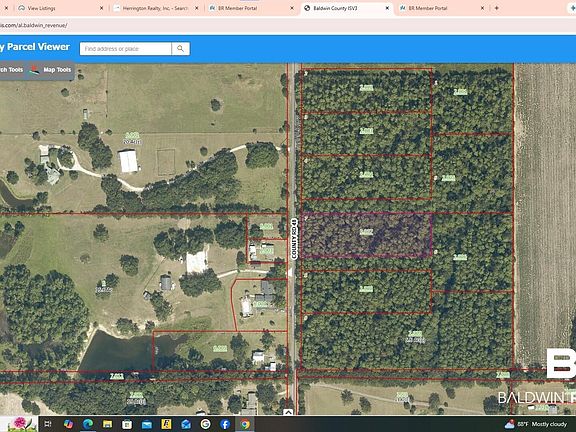The image size is (576, 432).
Task: Click the search magnifier button
Action: 180,48
